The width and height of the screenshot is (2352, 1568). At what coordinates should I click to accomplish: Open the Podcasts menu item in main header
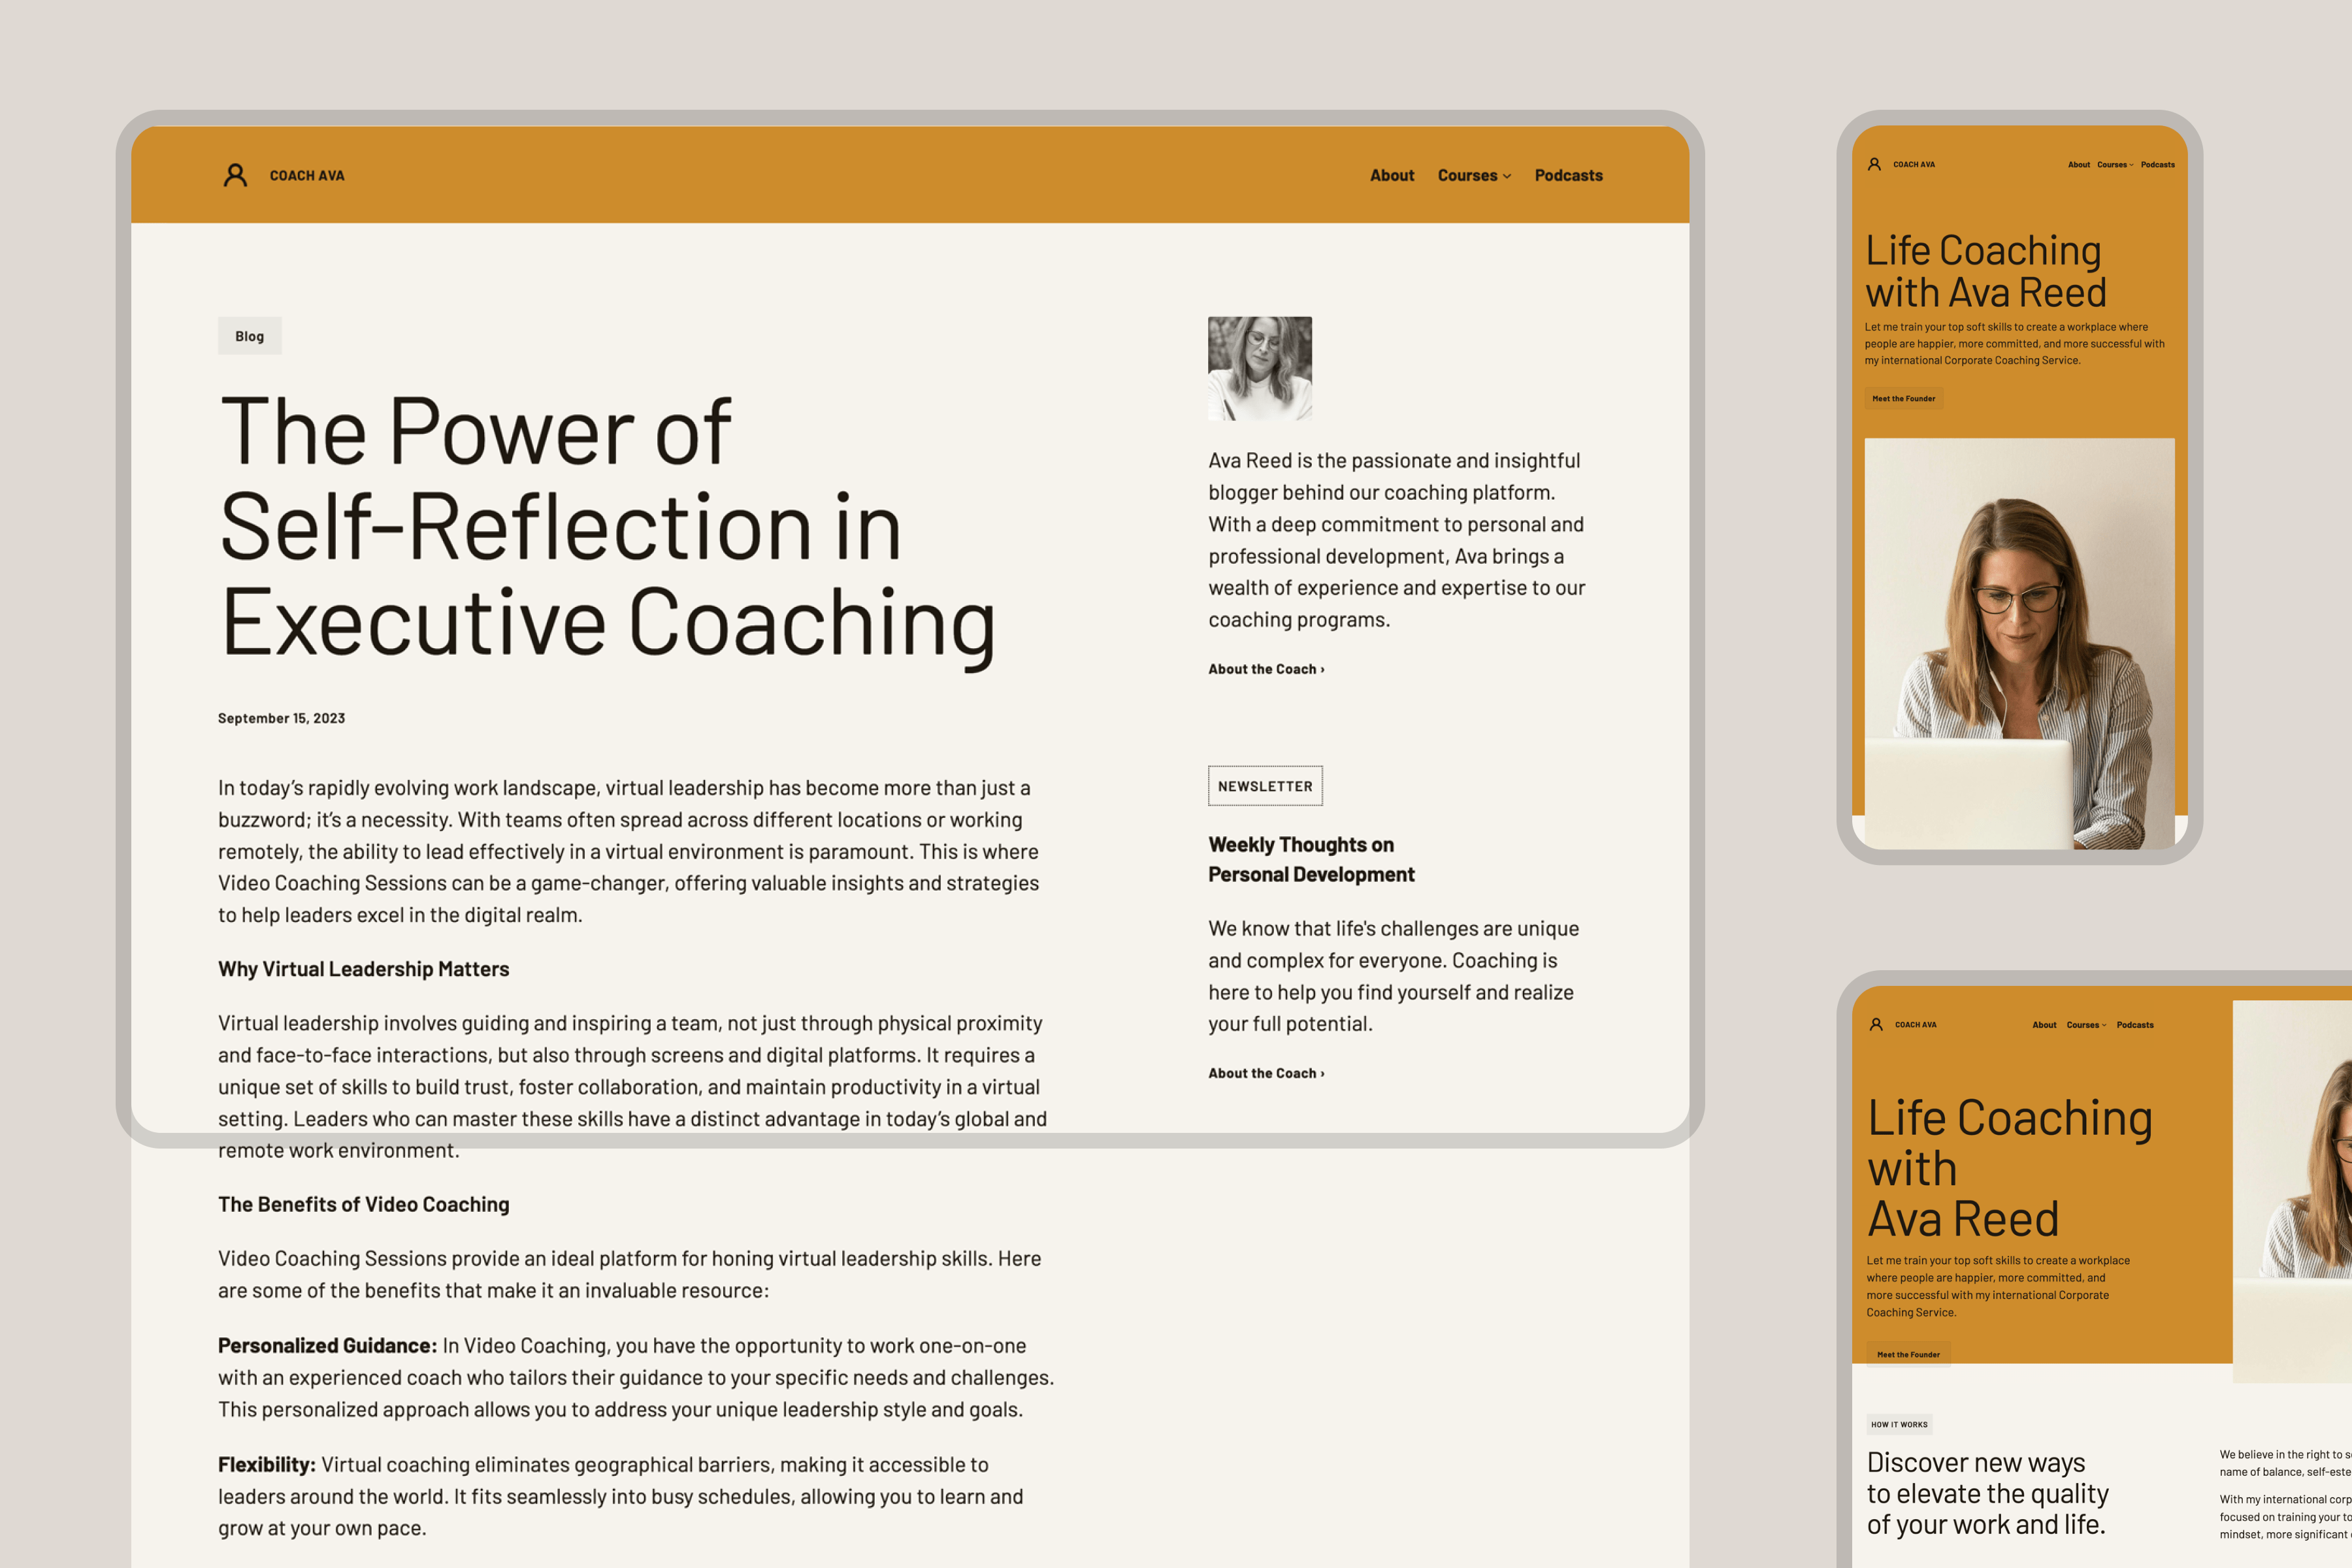tap(1568, 175)
